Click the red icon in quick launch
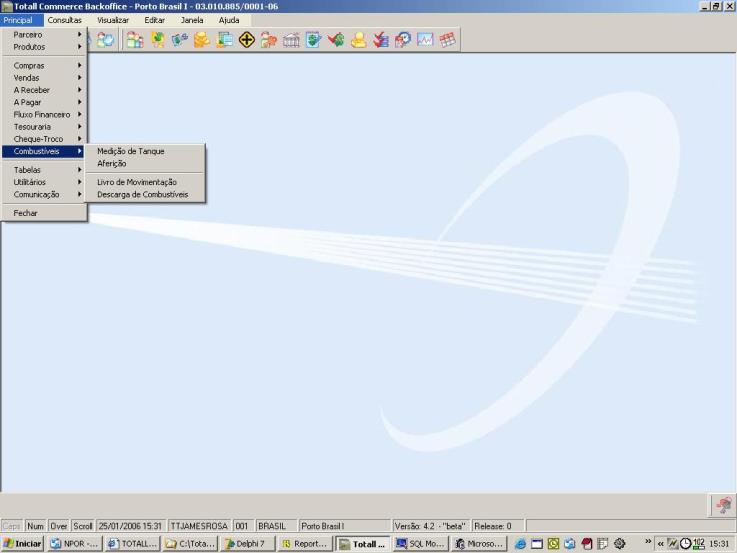The image size is (737, 553). click(587, 544)
